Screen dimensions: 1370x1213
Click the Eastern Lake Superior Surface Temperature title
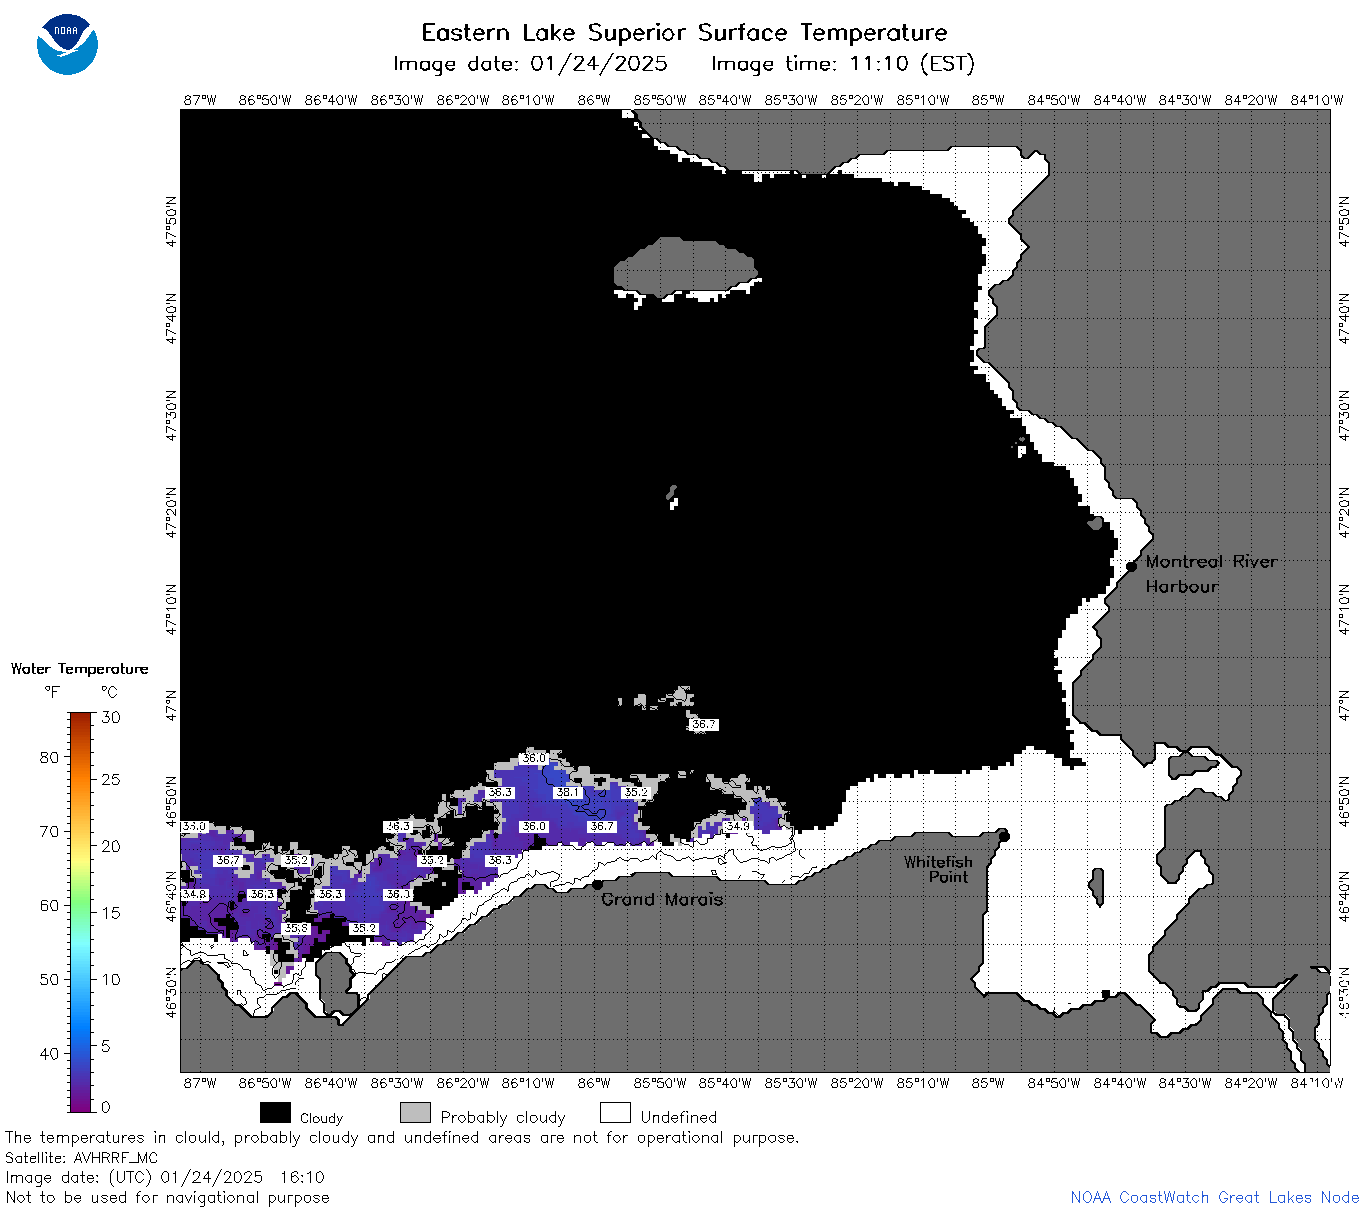pos(684,33)
